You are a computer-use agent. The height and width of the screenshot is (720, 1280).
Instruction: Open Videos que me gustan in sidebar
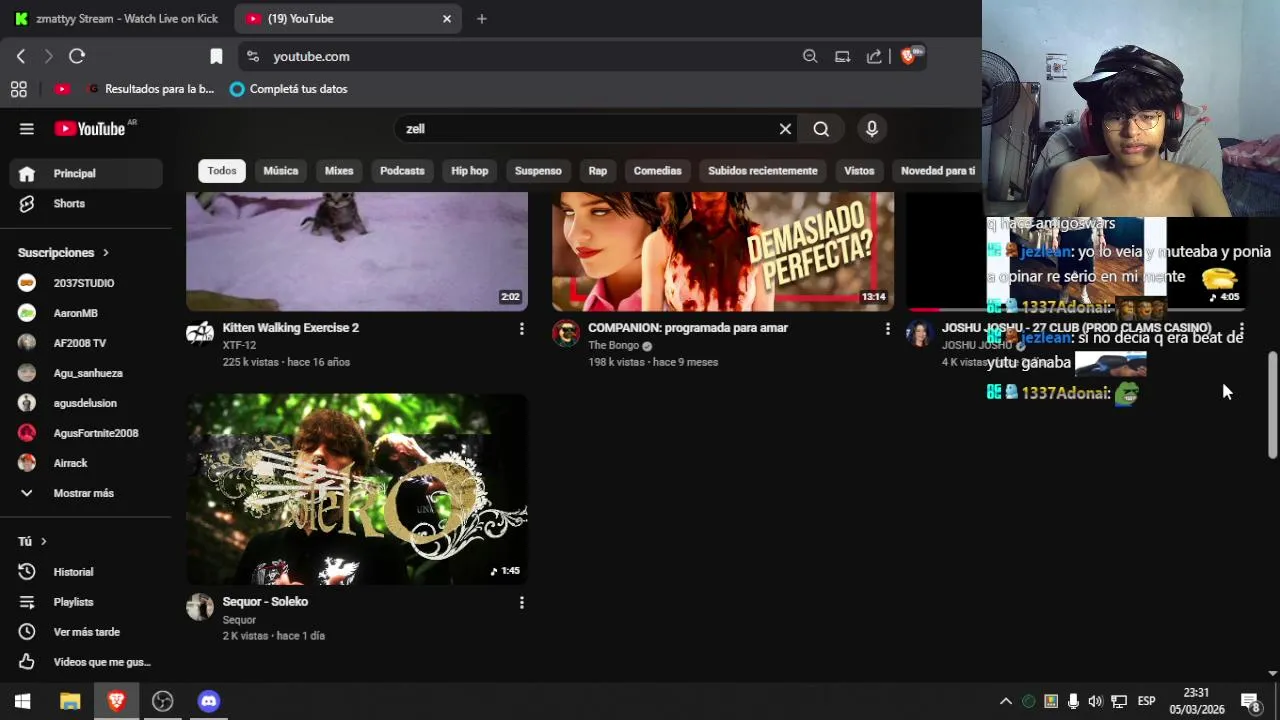pos(86,662)
